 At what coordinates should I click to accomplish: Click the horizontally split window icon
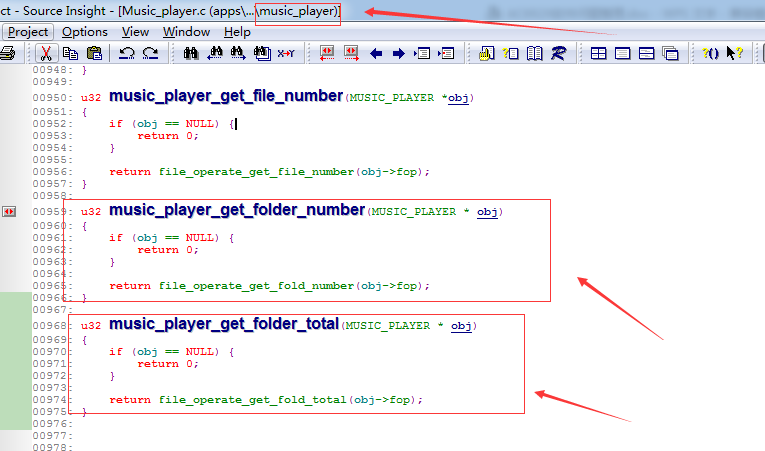point(646,53)
